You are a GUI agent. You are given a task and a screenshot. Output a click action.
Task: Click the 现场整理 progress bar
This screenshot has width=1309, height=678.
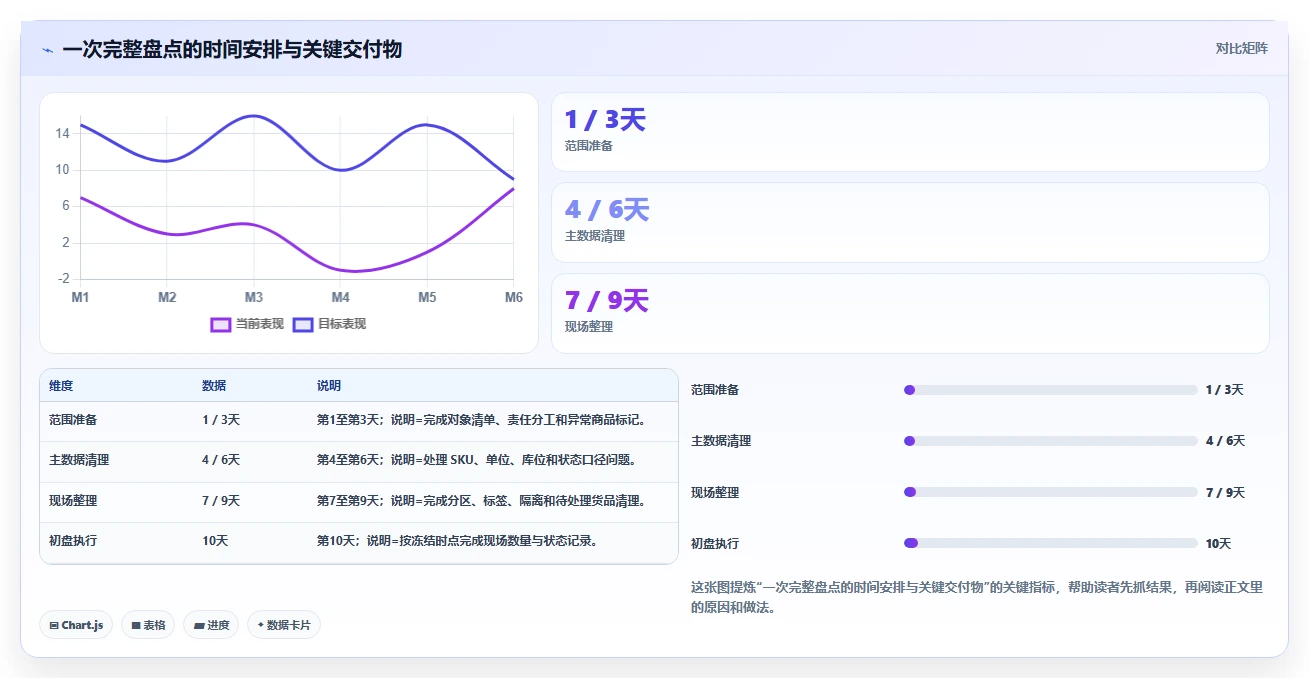click(x=1050, y=492)
